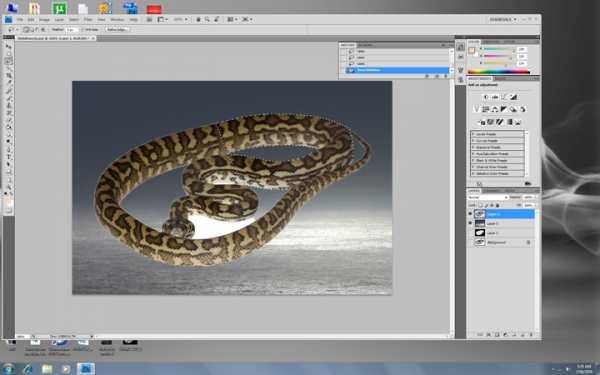600x375 pixels.
Task: Hide the sky gradient thumbnail layer
Action: coord(470,223)
